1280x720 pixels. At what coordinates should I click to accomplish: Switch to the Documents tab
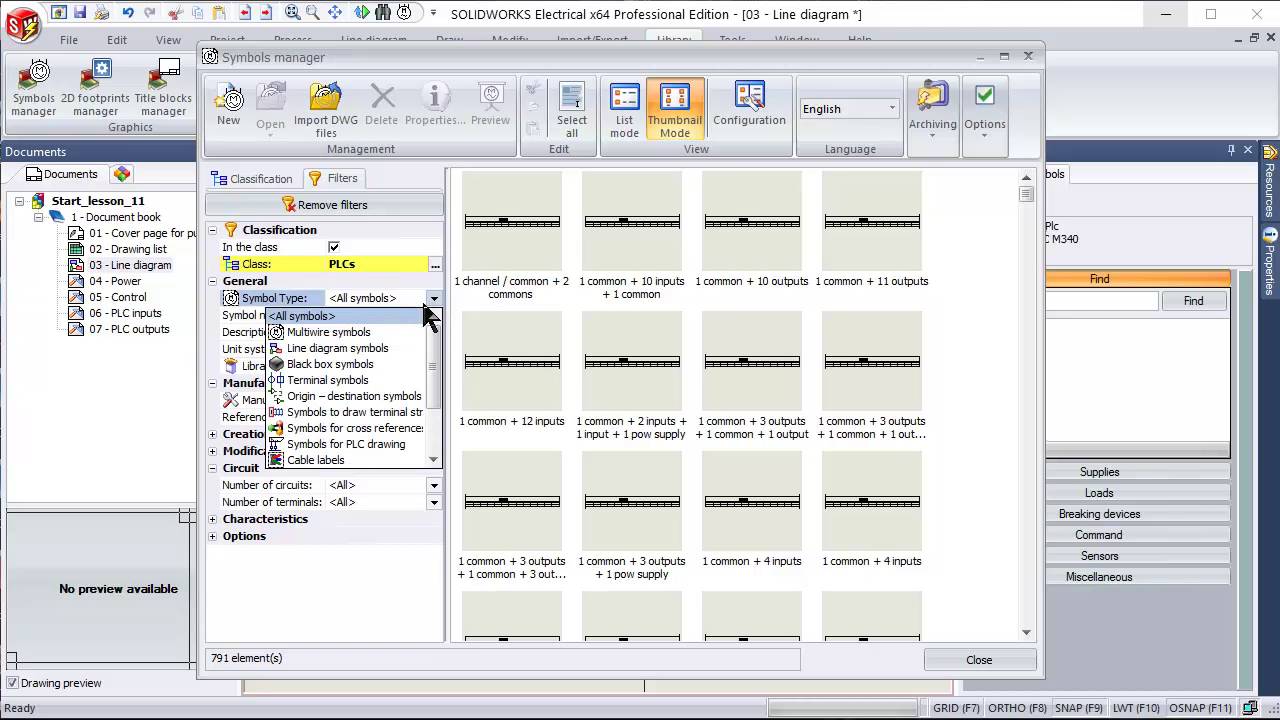click(62, 174)
